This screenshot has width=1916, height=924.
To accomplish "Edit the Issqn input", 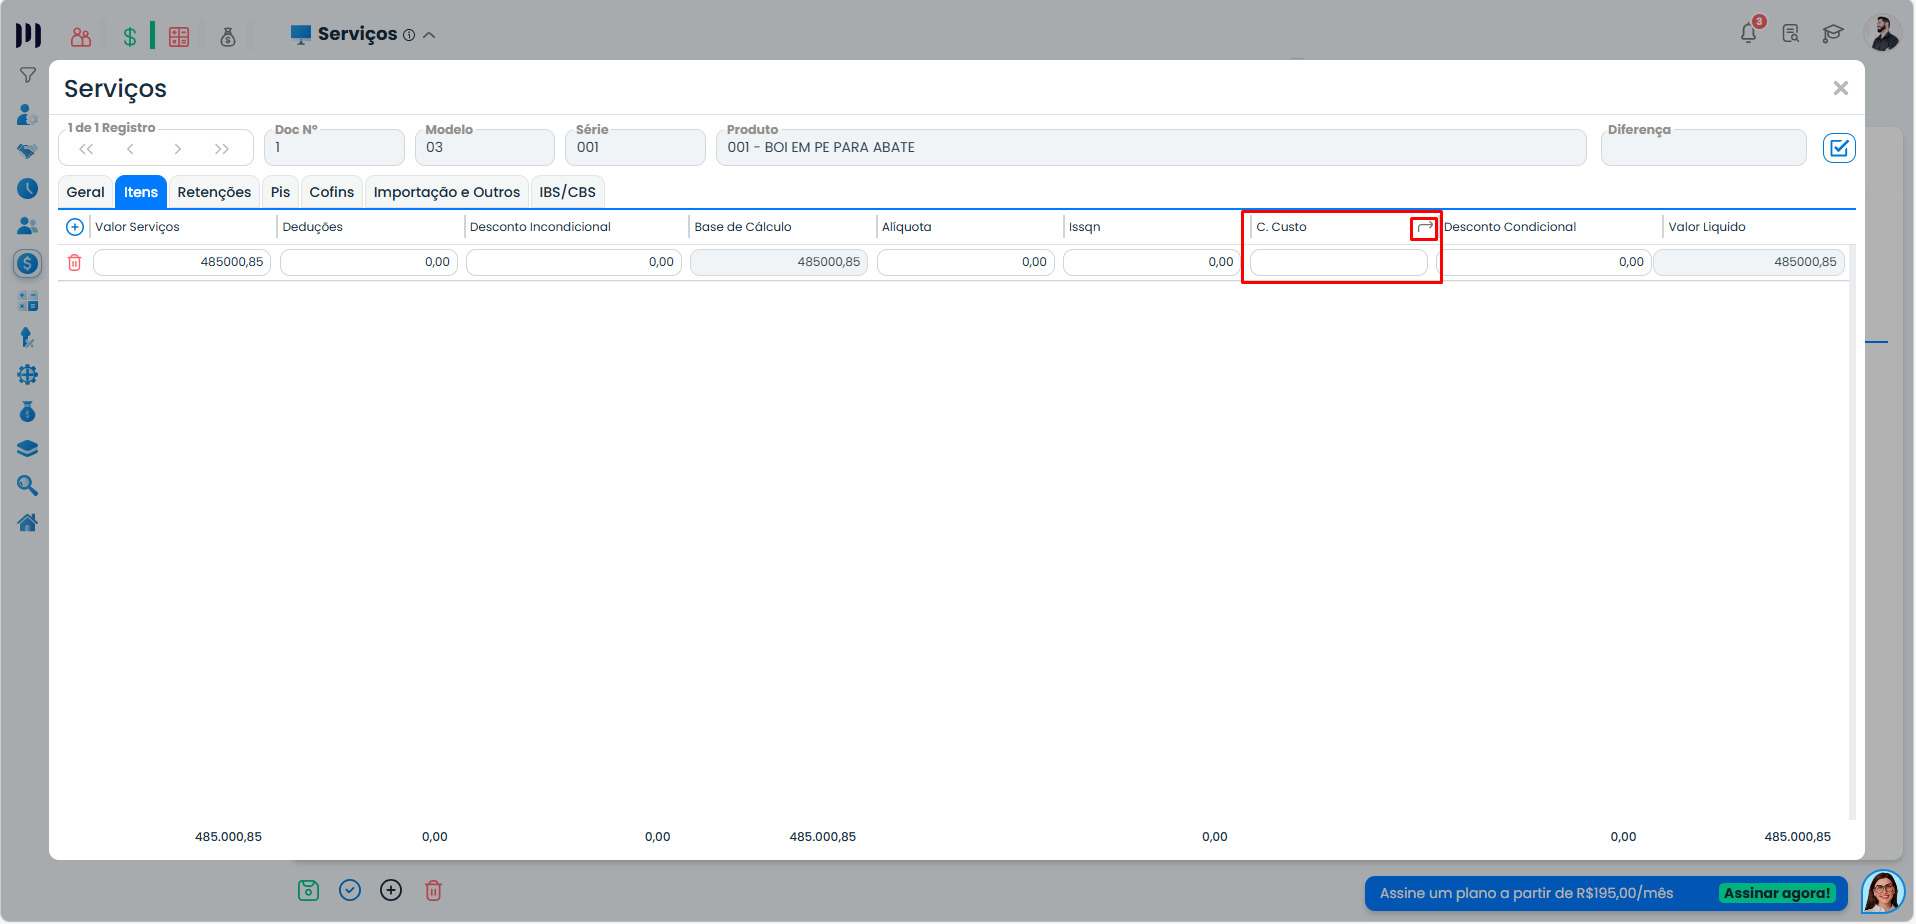I will coord(1152,262).
